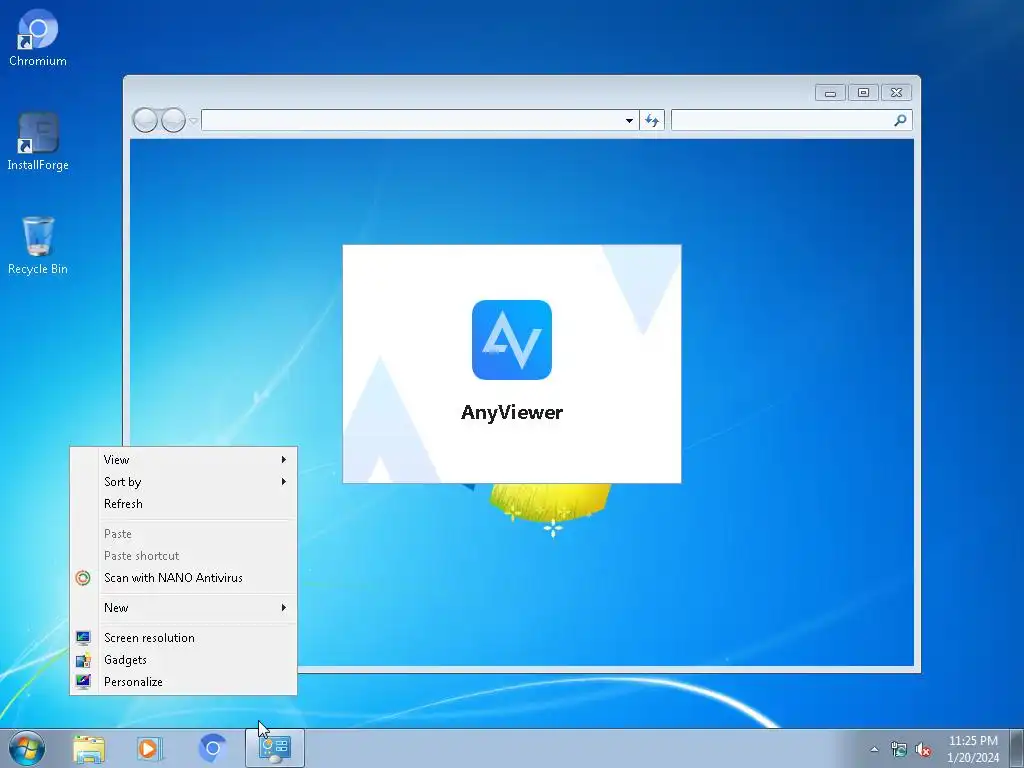Select Personalize in the context menu
Screen dimensions: 1024x768
click(x=184, y=682)
